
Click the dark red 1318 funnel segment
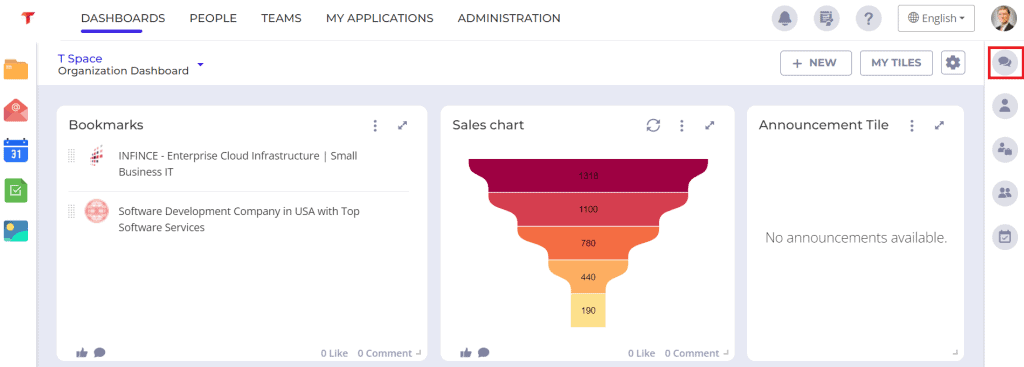click(588, 176)
